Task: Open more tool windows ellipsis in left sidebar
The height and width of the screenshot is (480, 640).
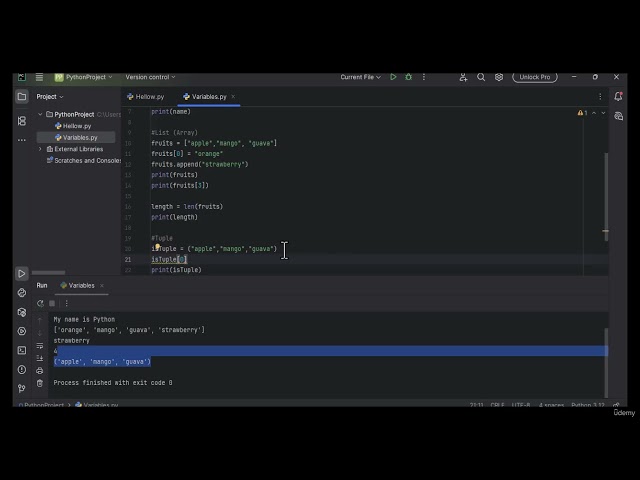Action: point(22,140)
